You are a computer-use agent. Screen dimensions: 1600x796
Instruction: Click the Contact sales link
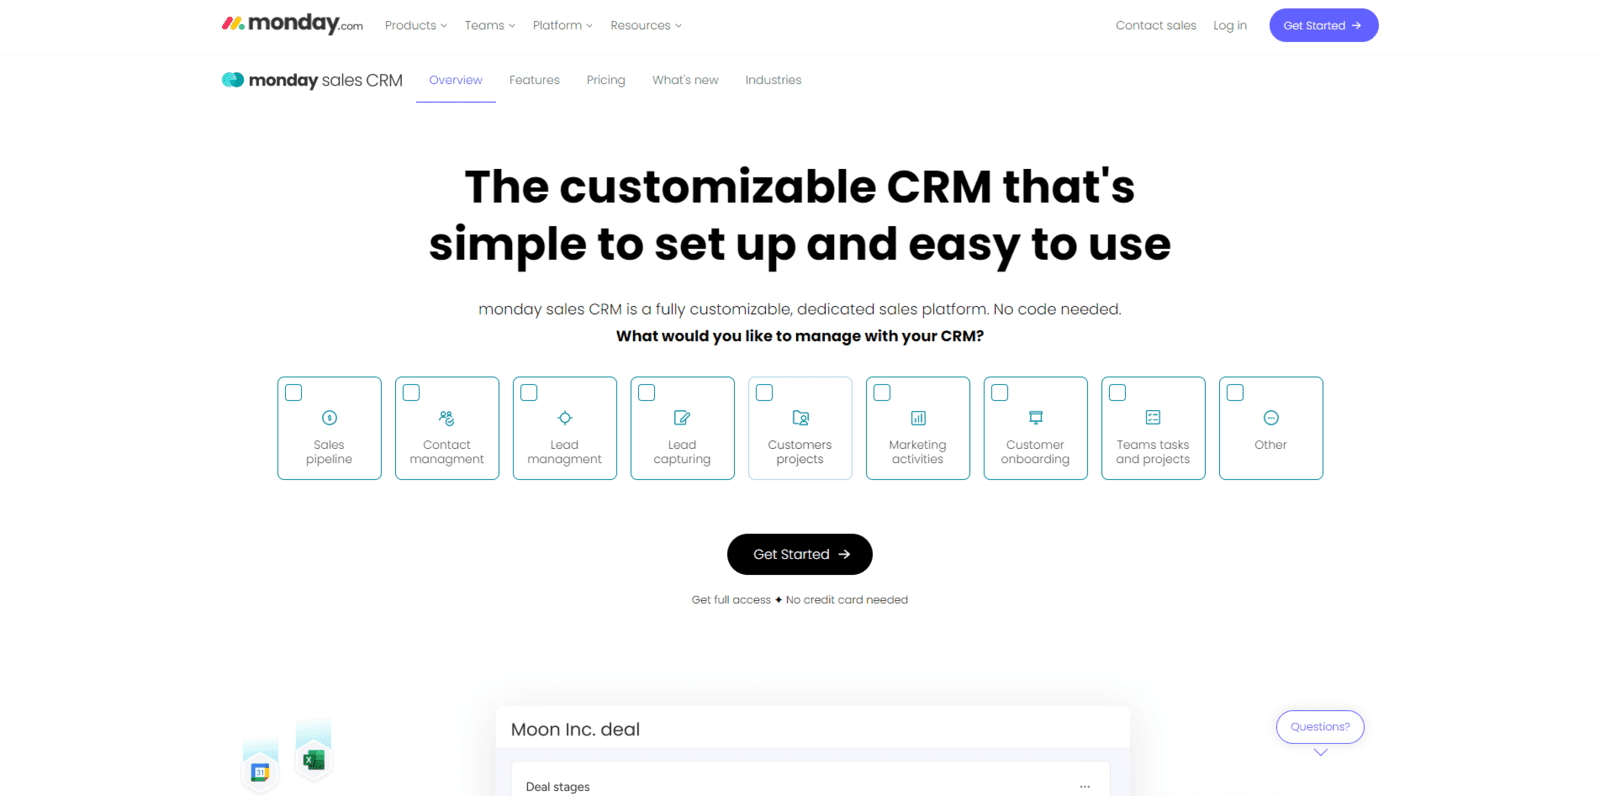click(1156, 26)
